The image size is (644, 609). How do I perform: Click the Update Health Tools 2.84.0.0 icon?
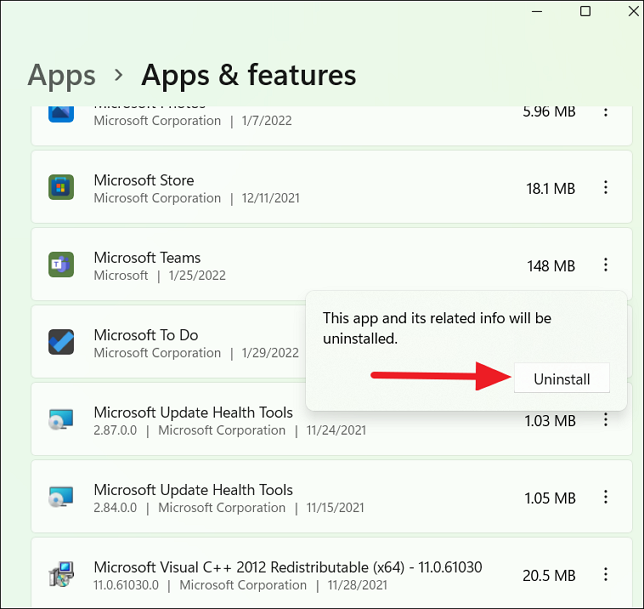pyautogui.click(x=61, y=497)
